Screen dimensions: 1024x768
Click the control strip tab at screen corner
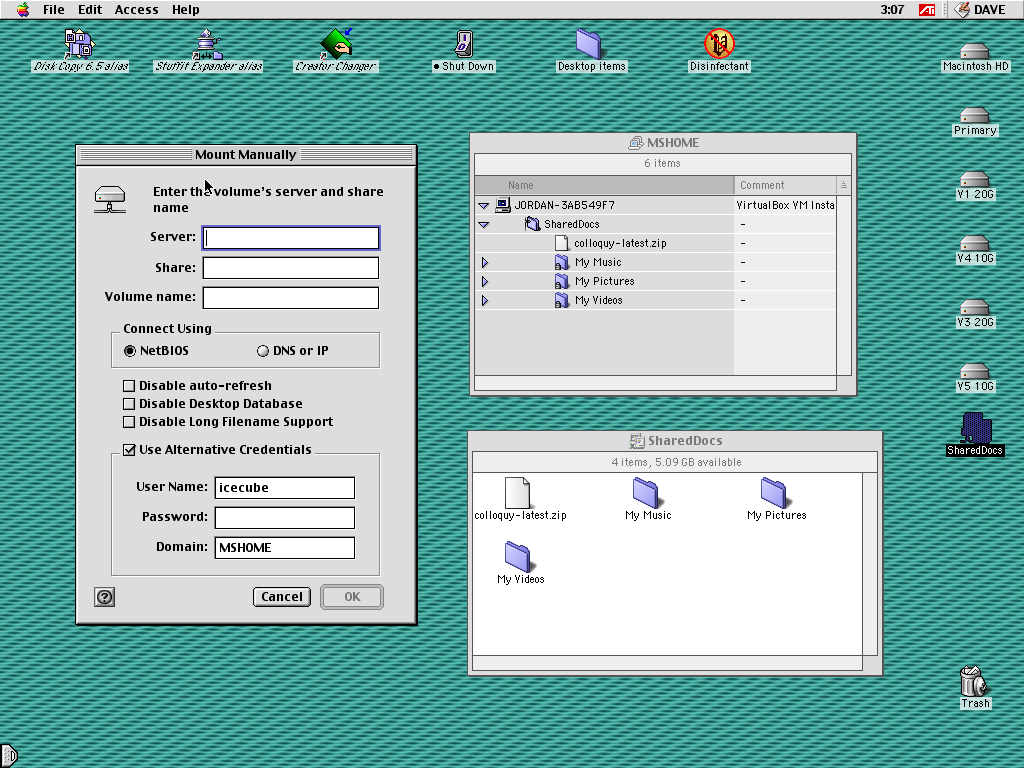coord(8,756)
